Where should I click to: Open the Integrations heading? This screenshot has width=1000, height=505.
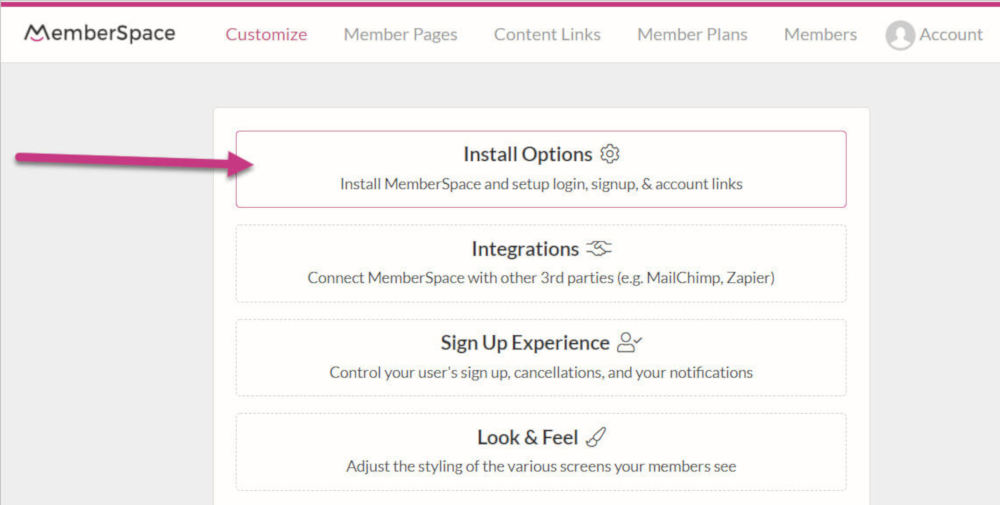525,249
